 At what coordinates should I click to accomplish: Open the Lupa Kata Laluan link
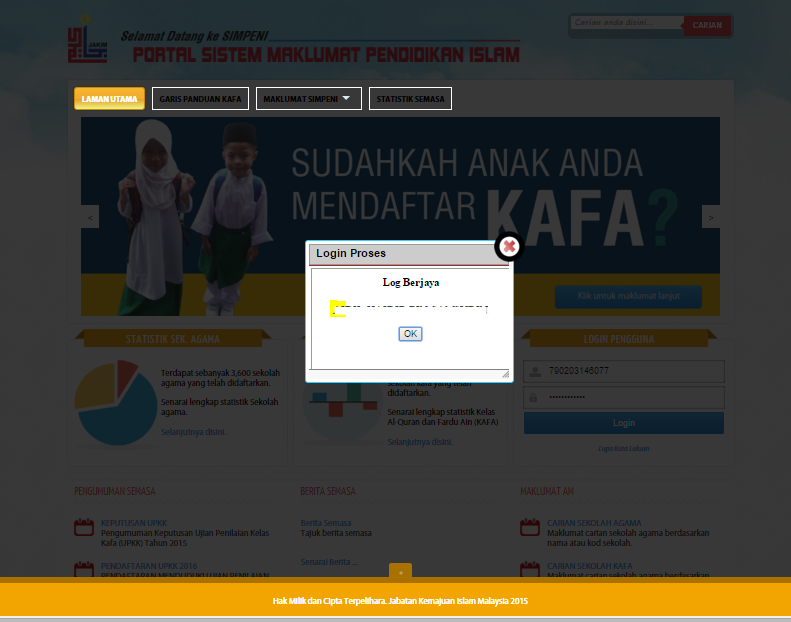(624, 448)
